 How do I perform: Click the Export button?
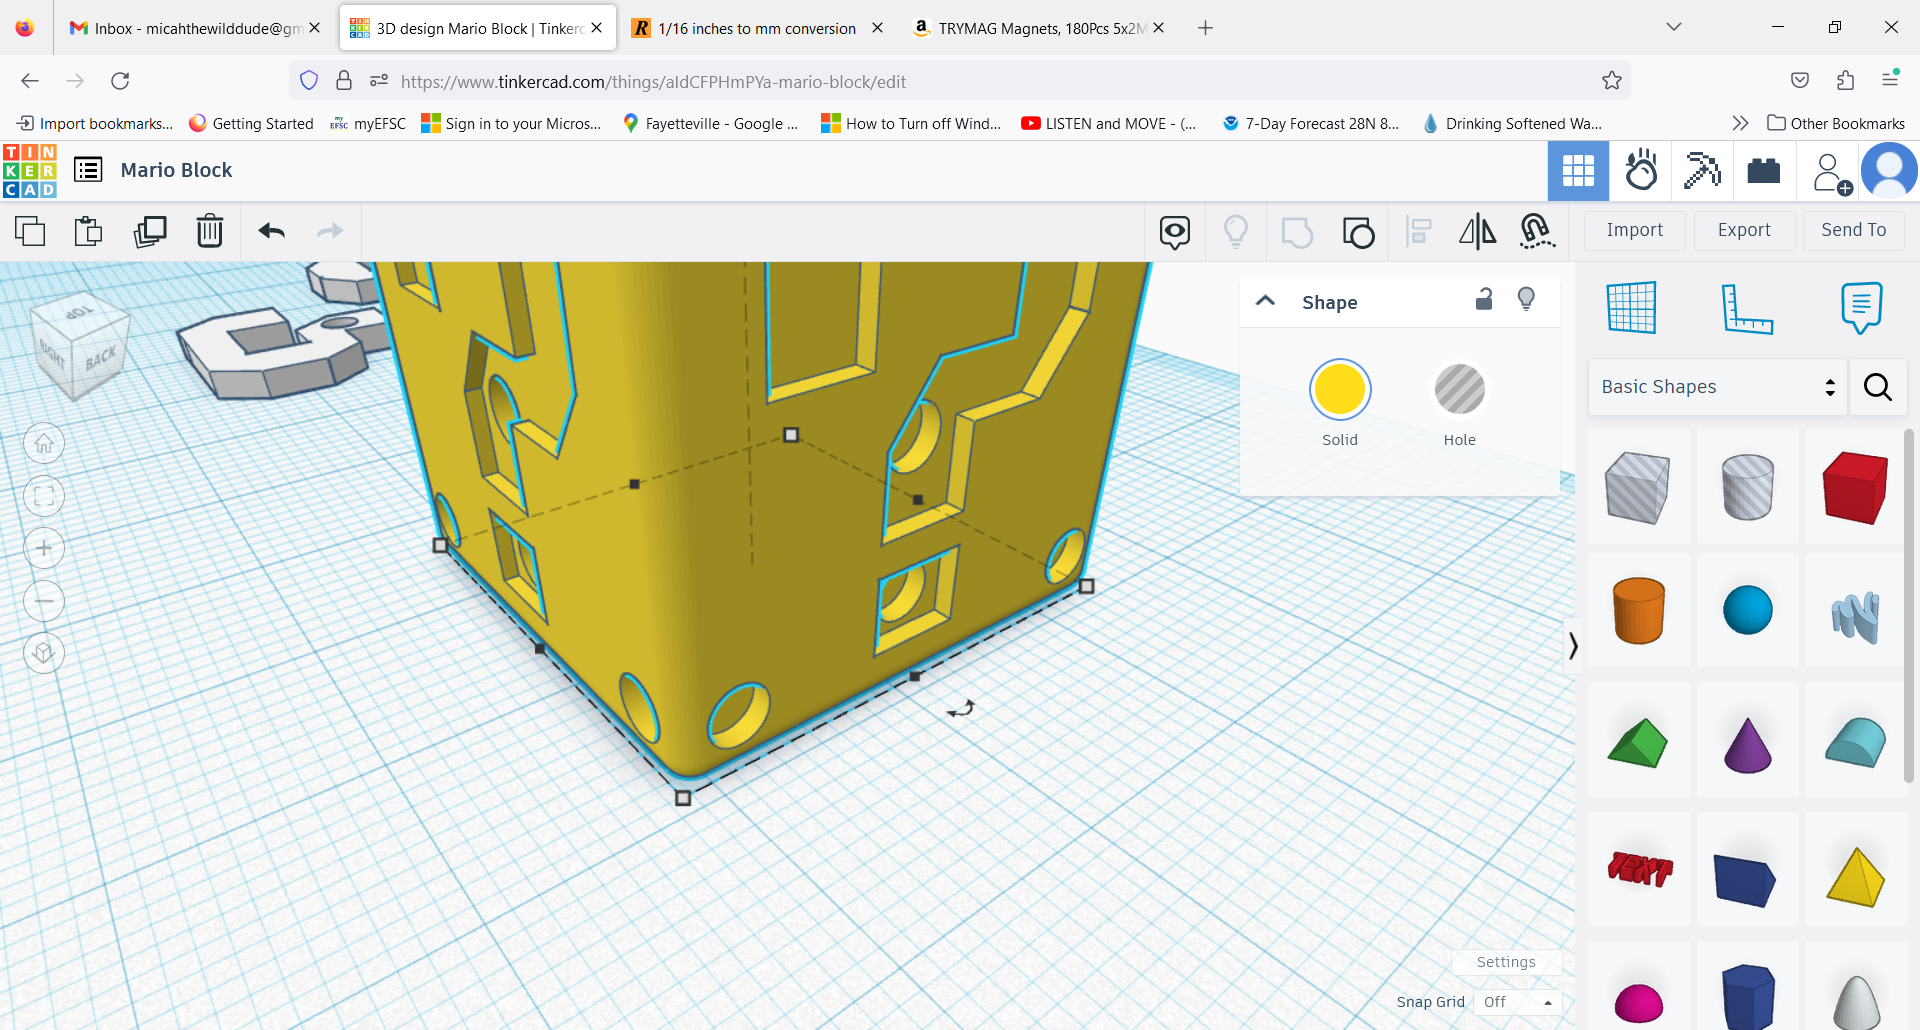(1743, 230)
